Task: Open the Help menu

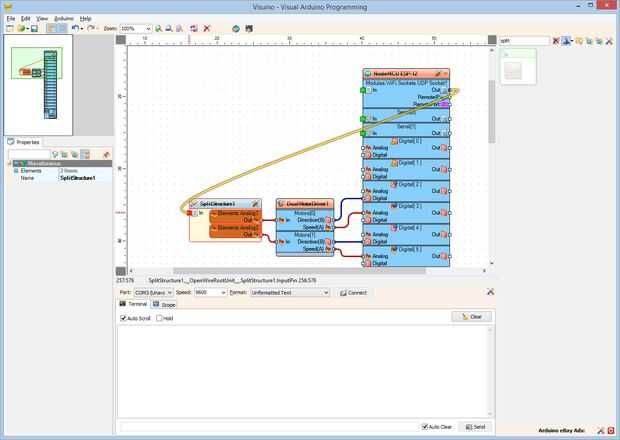Action: [x=85, y=19]
